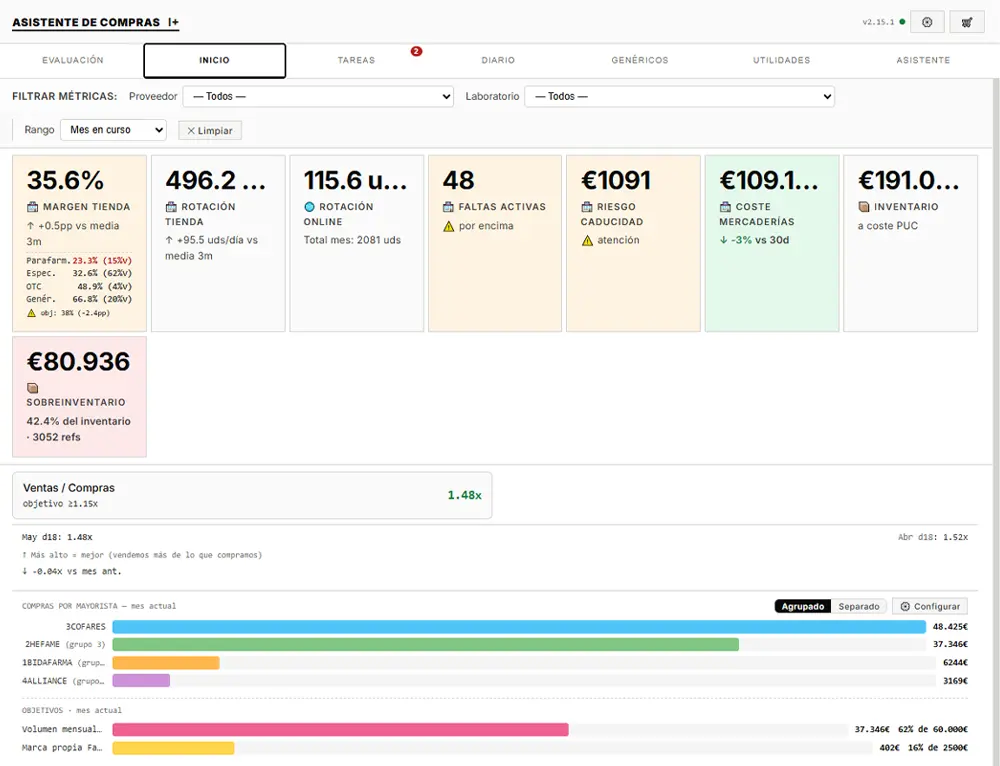Click the 48.425€ amount for 3COFARES
1000x766 pixels.
click(950, 626)
